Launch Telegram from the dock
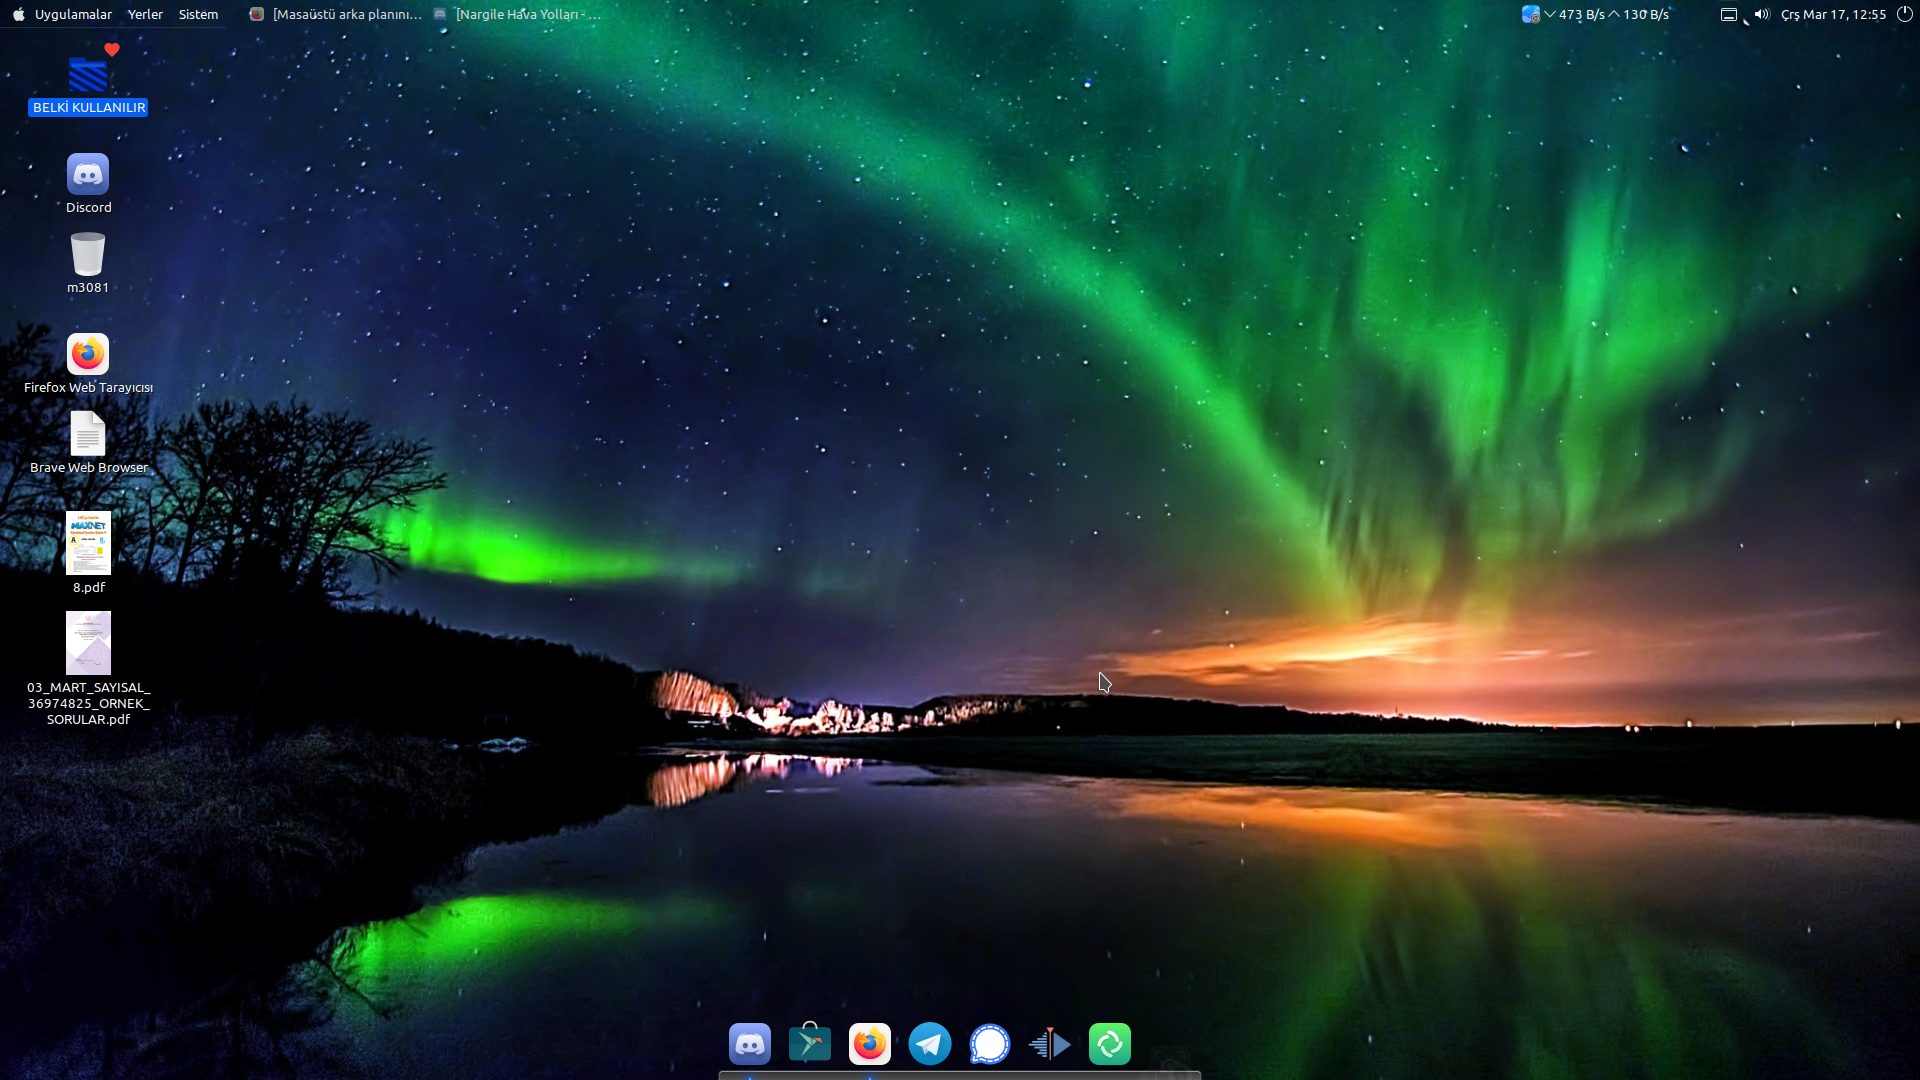Image resolution: width=1920 pixels, height=1080 pixels. (x=930, y=1044)
